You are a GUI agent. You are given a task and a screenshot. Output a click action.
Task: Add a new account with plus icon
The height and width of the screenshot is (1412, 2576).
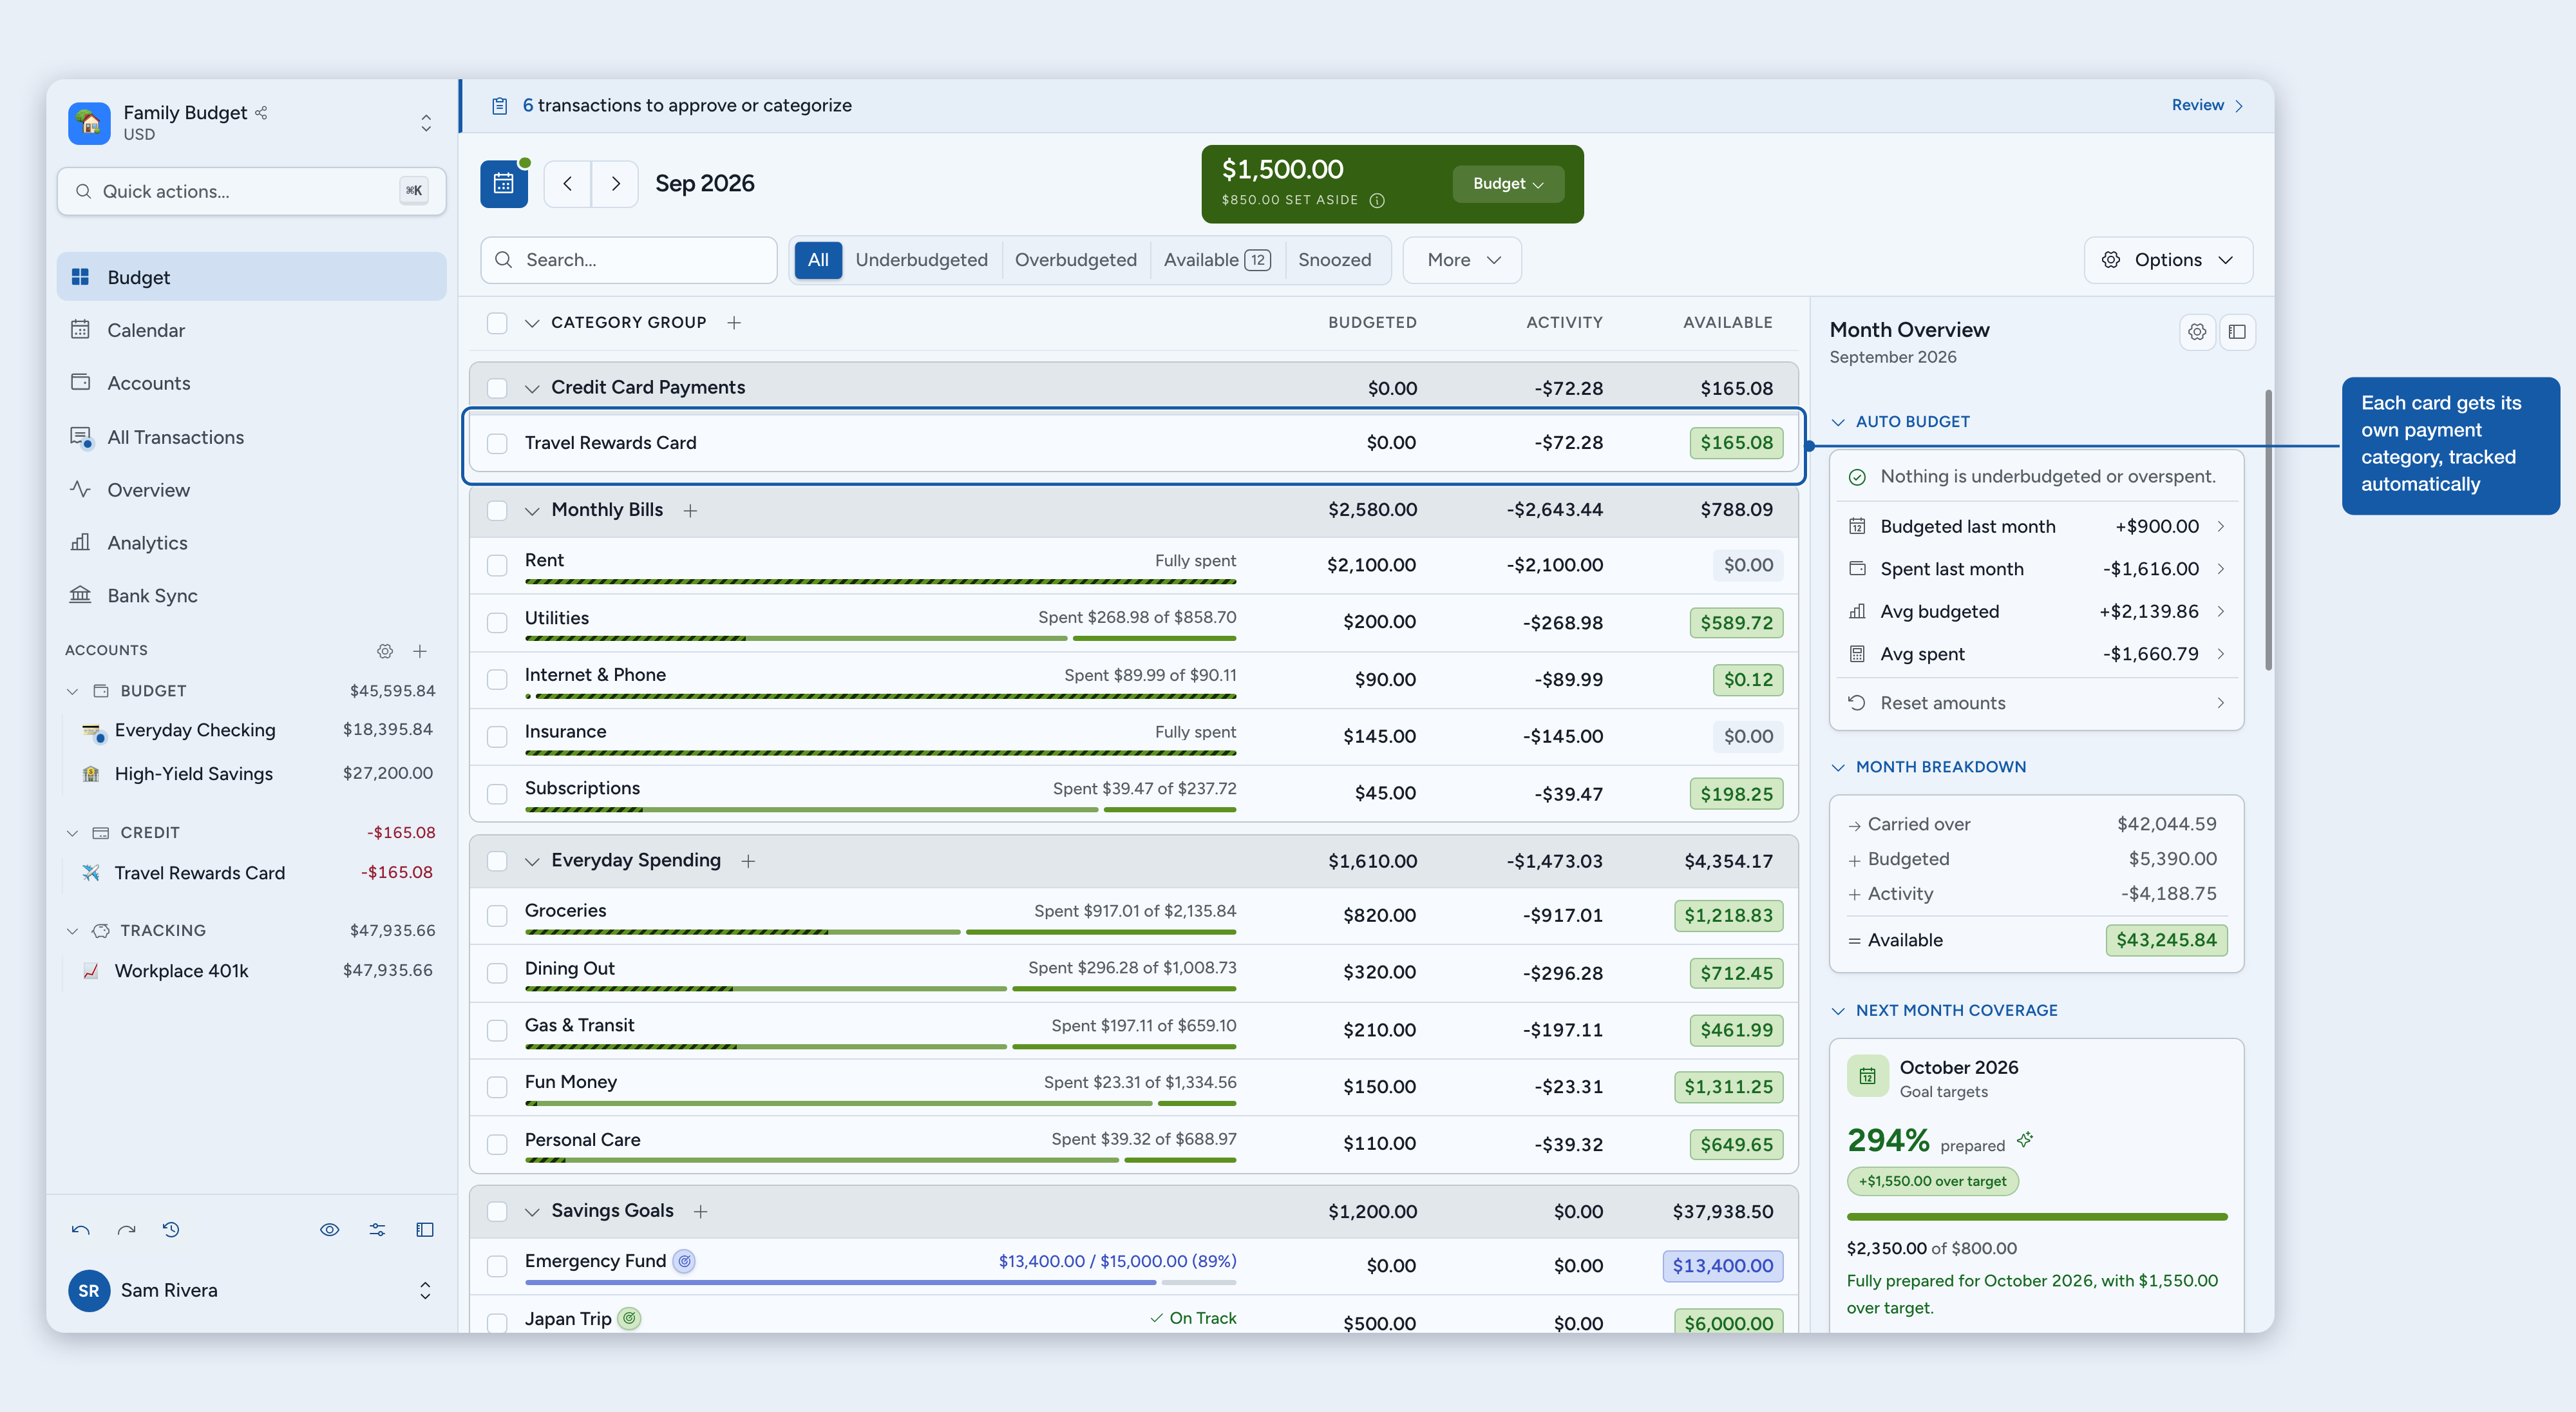point(420,651)
